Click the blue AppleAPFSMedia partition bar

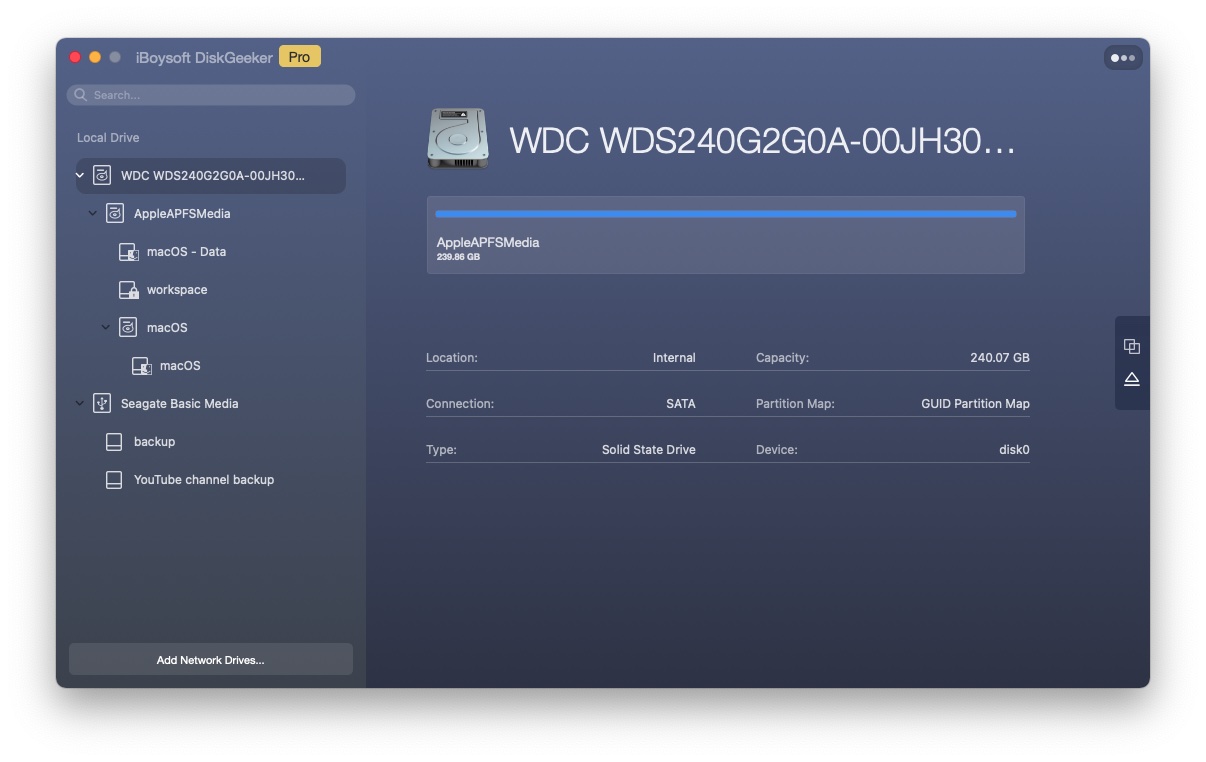[x=725, y=214]
